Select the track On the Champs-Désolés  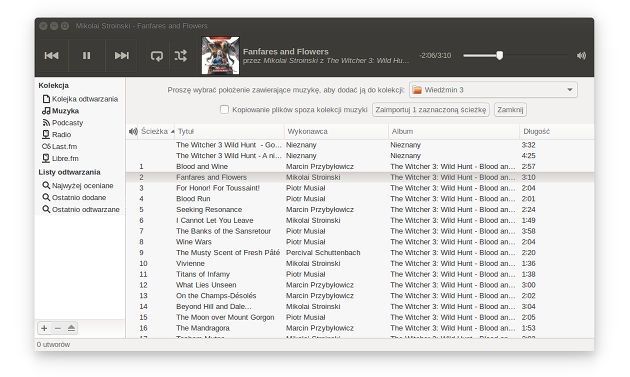360,296
